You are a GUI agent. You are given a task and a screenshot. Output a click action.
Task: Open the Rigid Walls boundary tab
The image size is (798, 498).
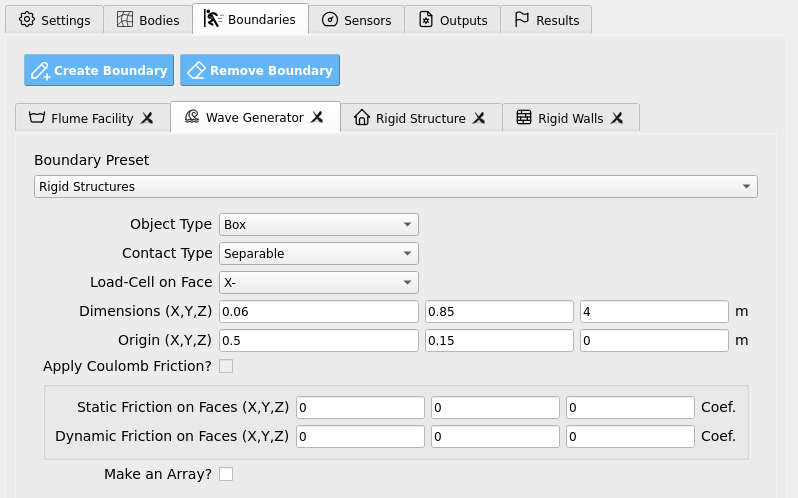[x=571, y=118]
